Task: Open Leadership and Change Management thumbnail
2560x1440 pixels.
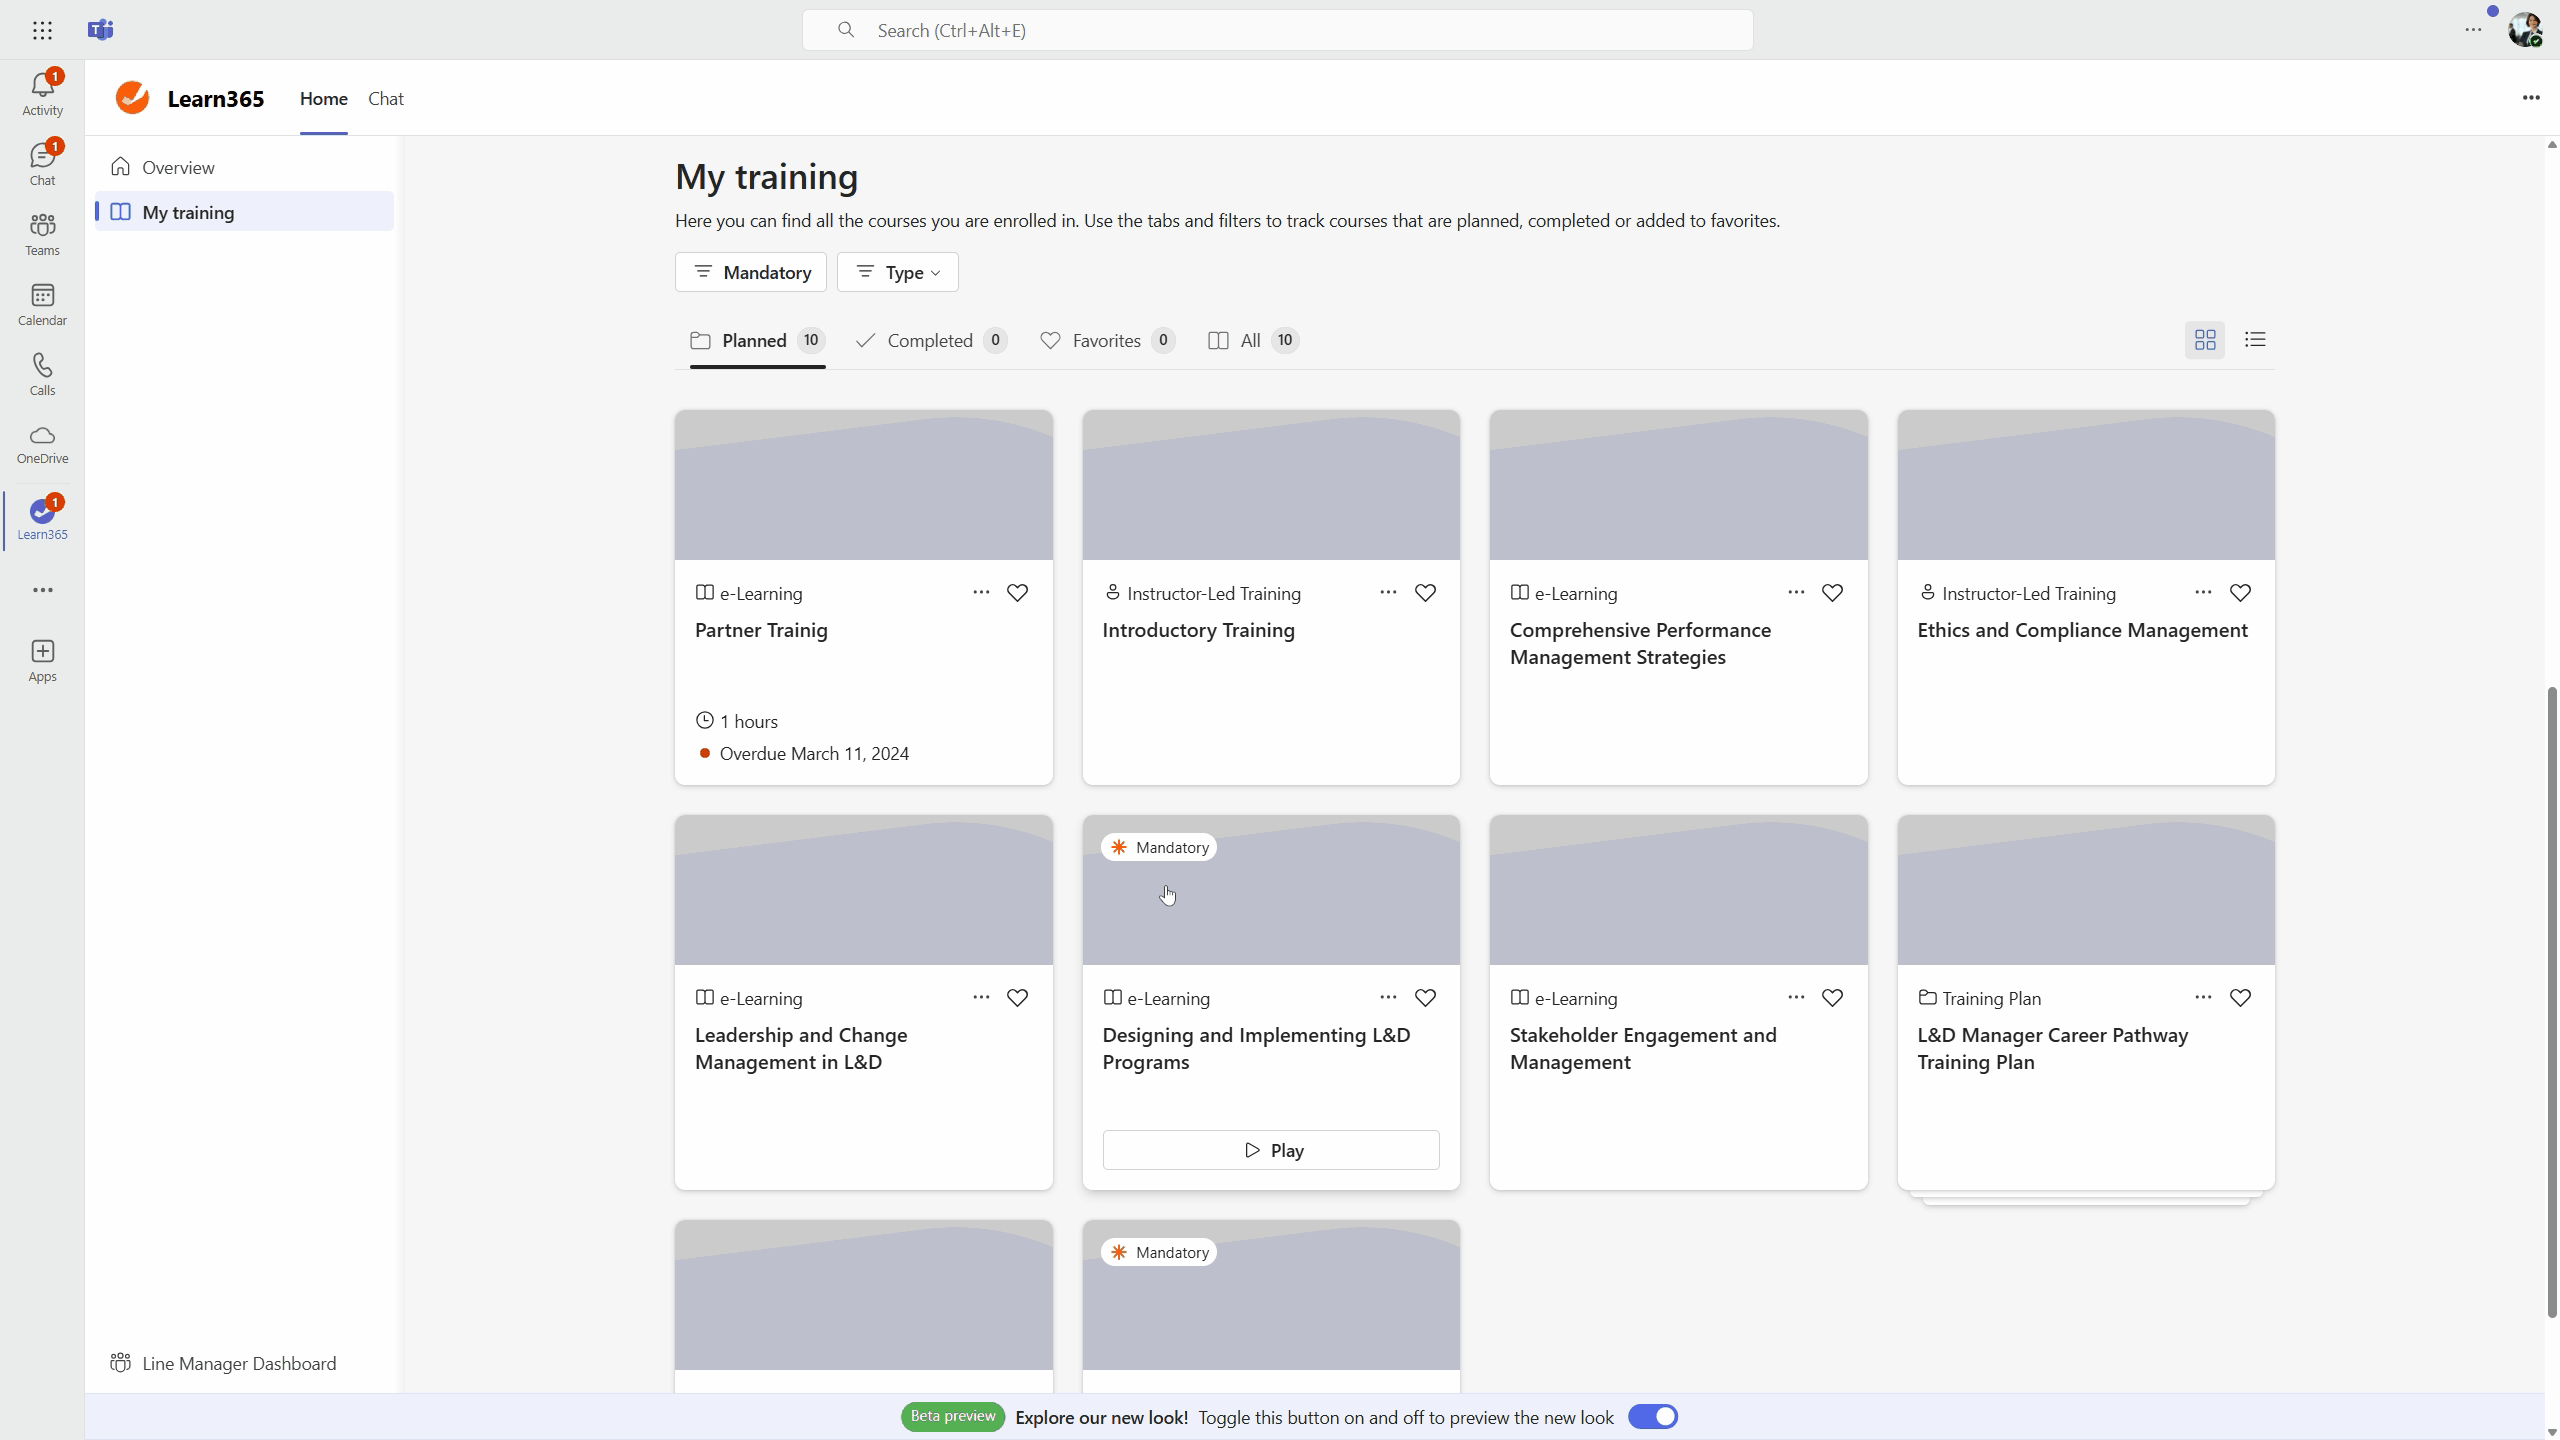Action: [864, 890]
